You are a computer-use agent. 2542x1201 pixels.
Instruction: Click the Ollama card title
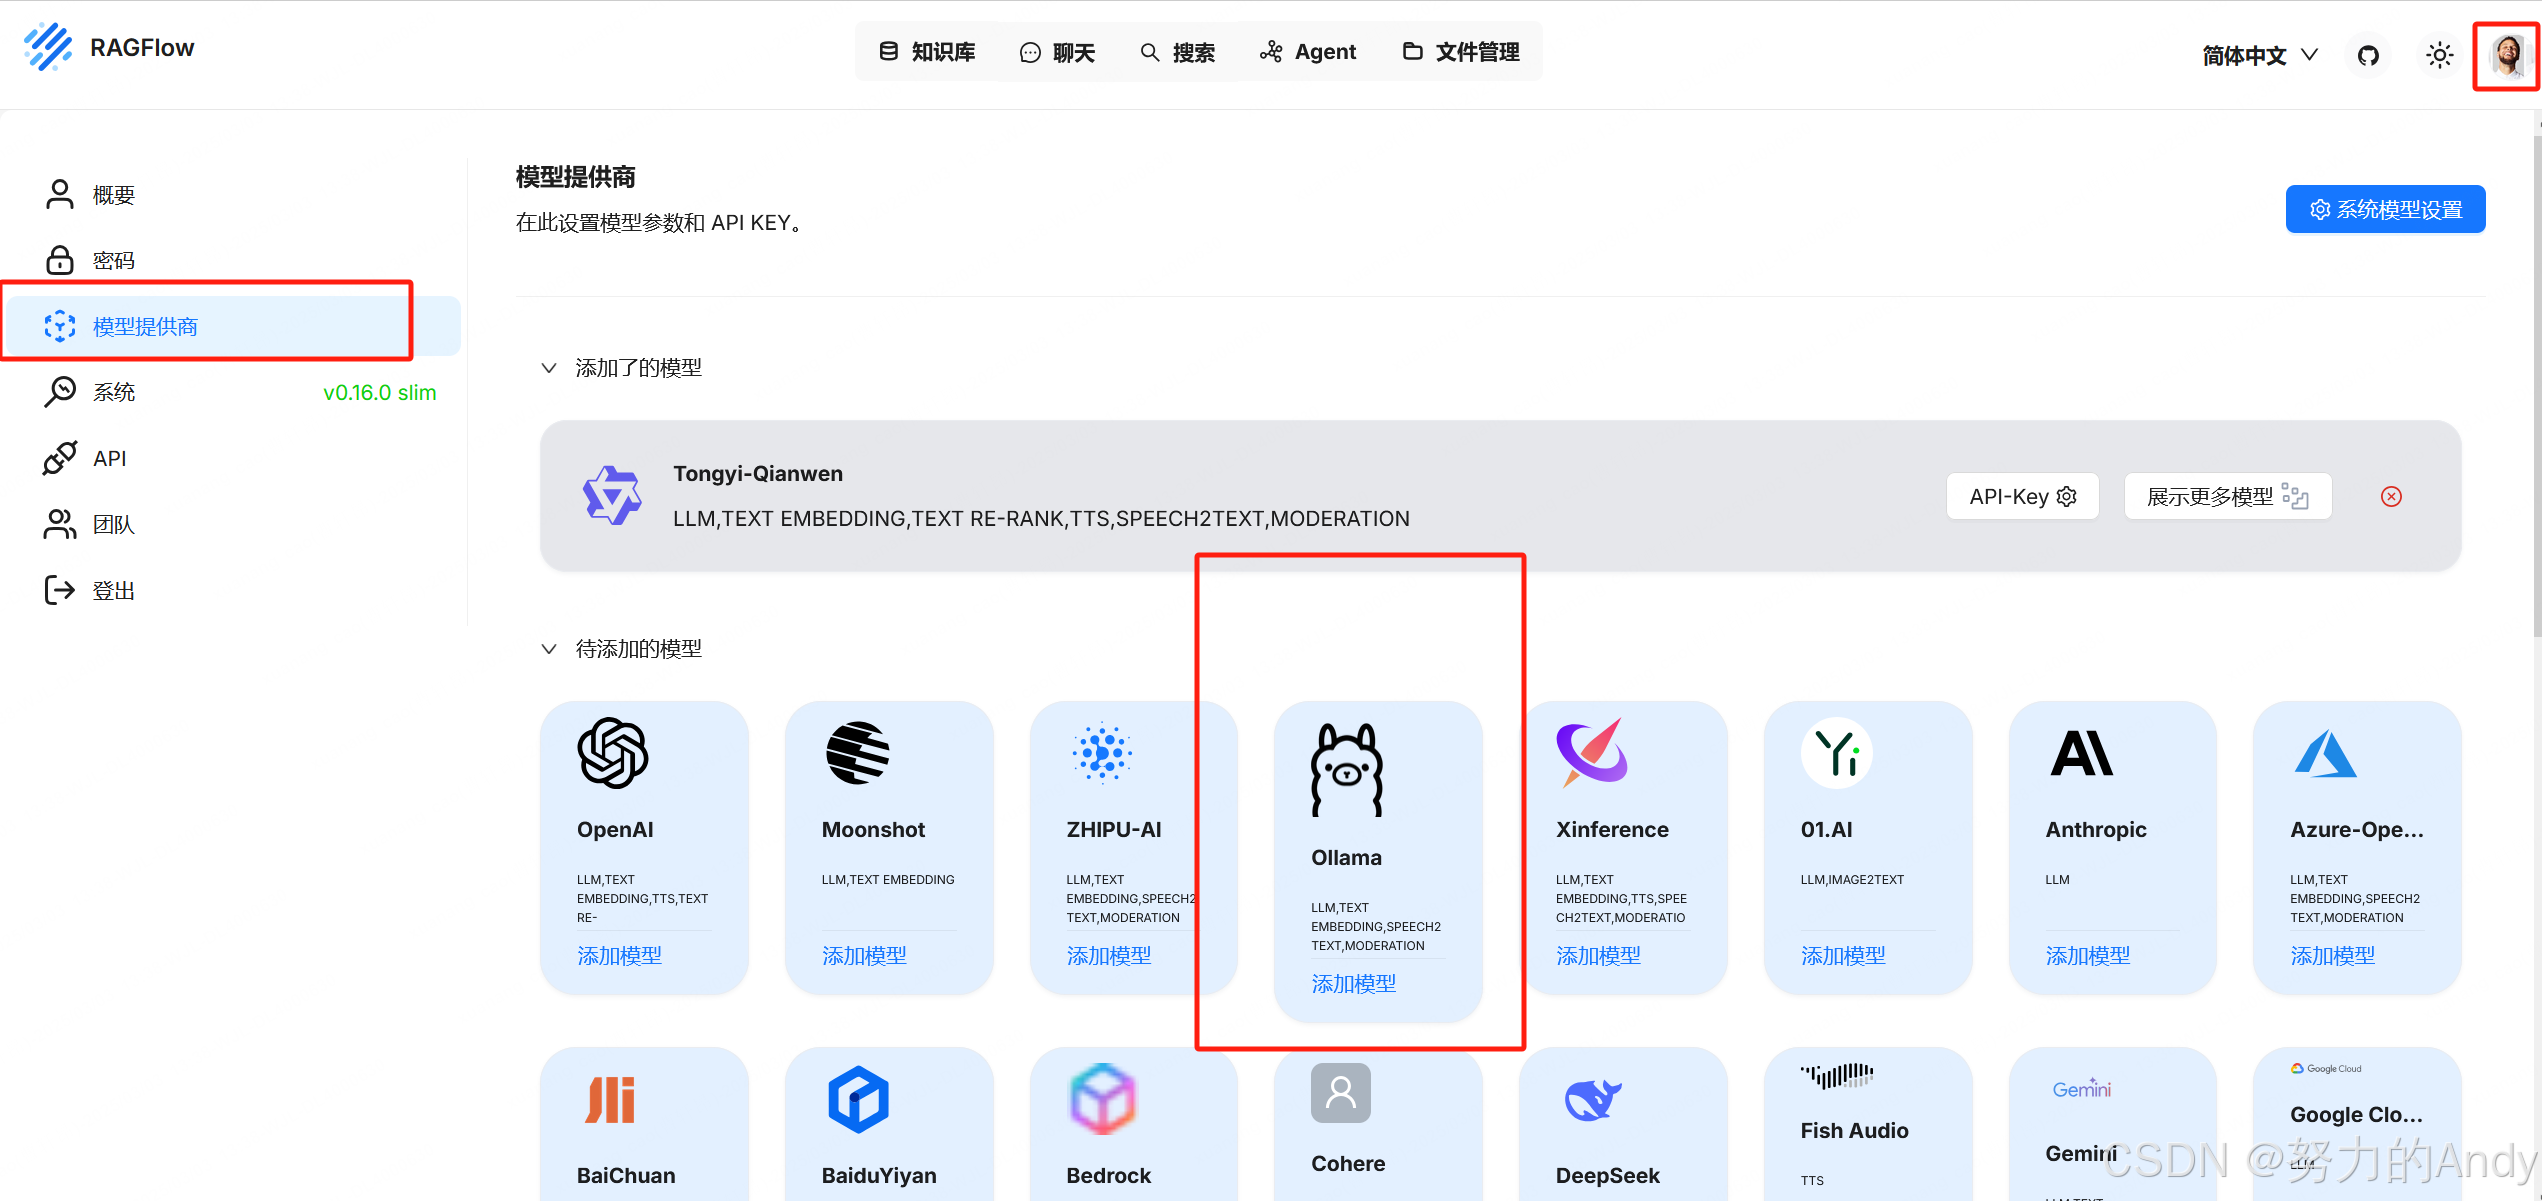pos(1346,858)
